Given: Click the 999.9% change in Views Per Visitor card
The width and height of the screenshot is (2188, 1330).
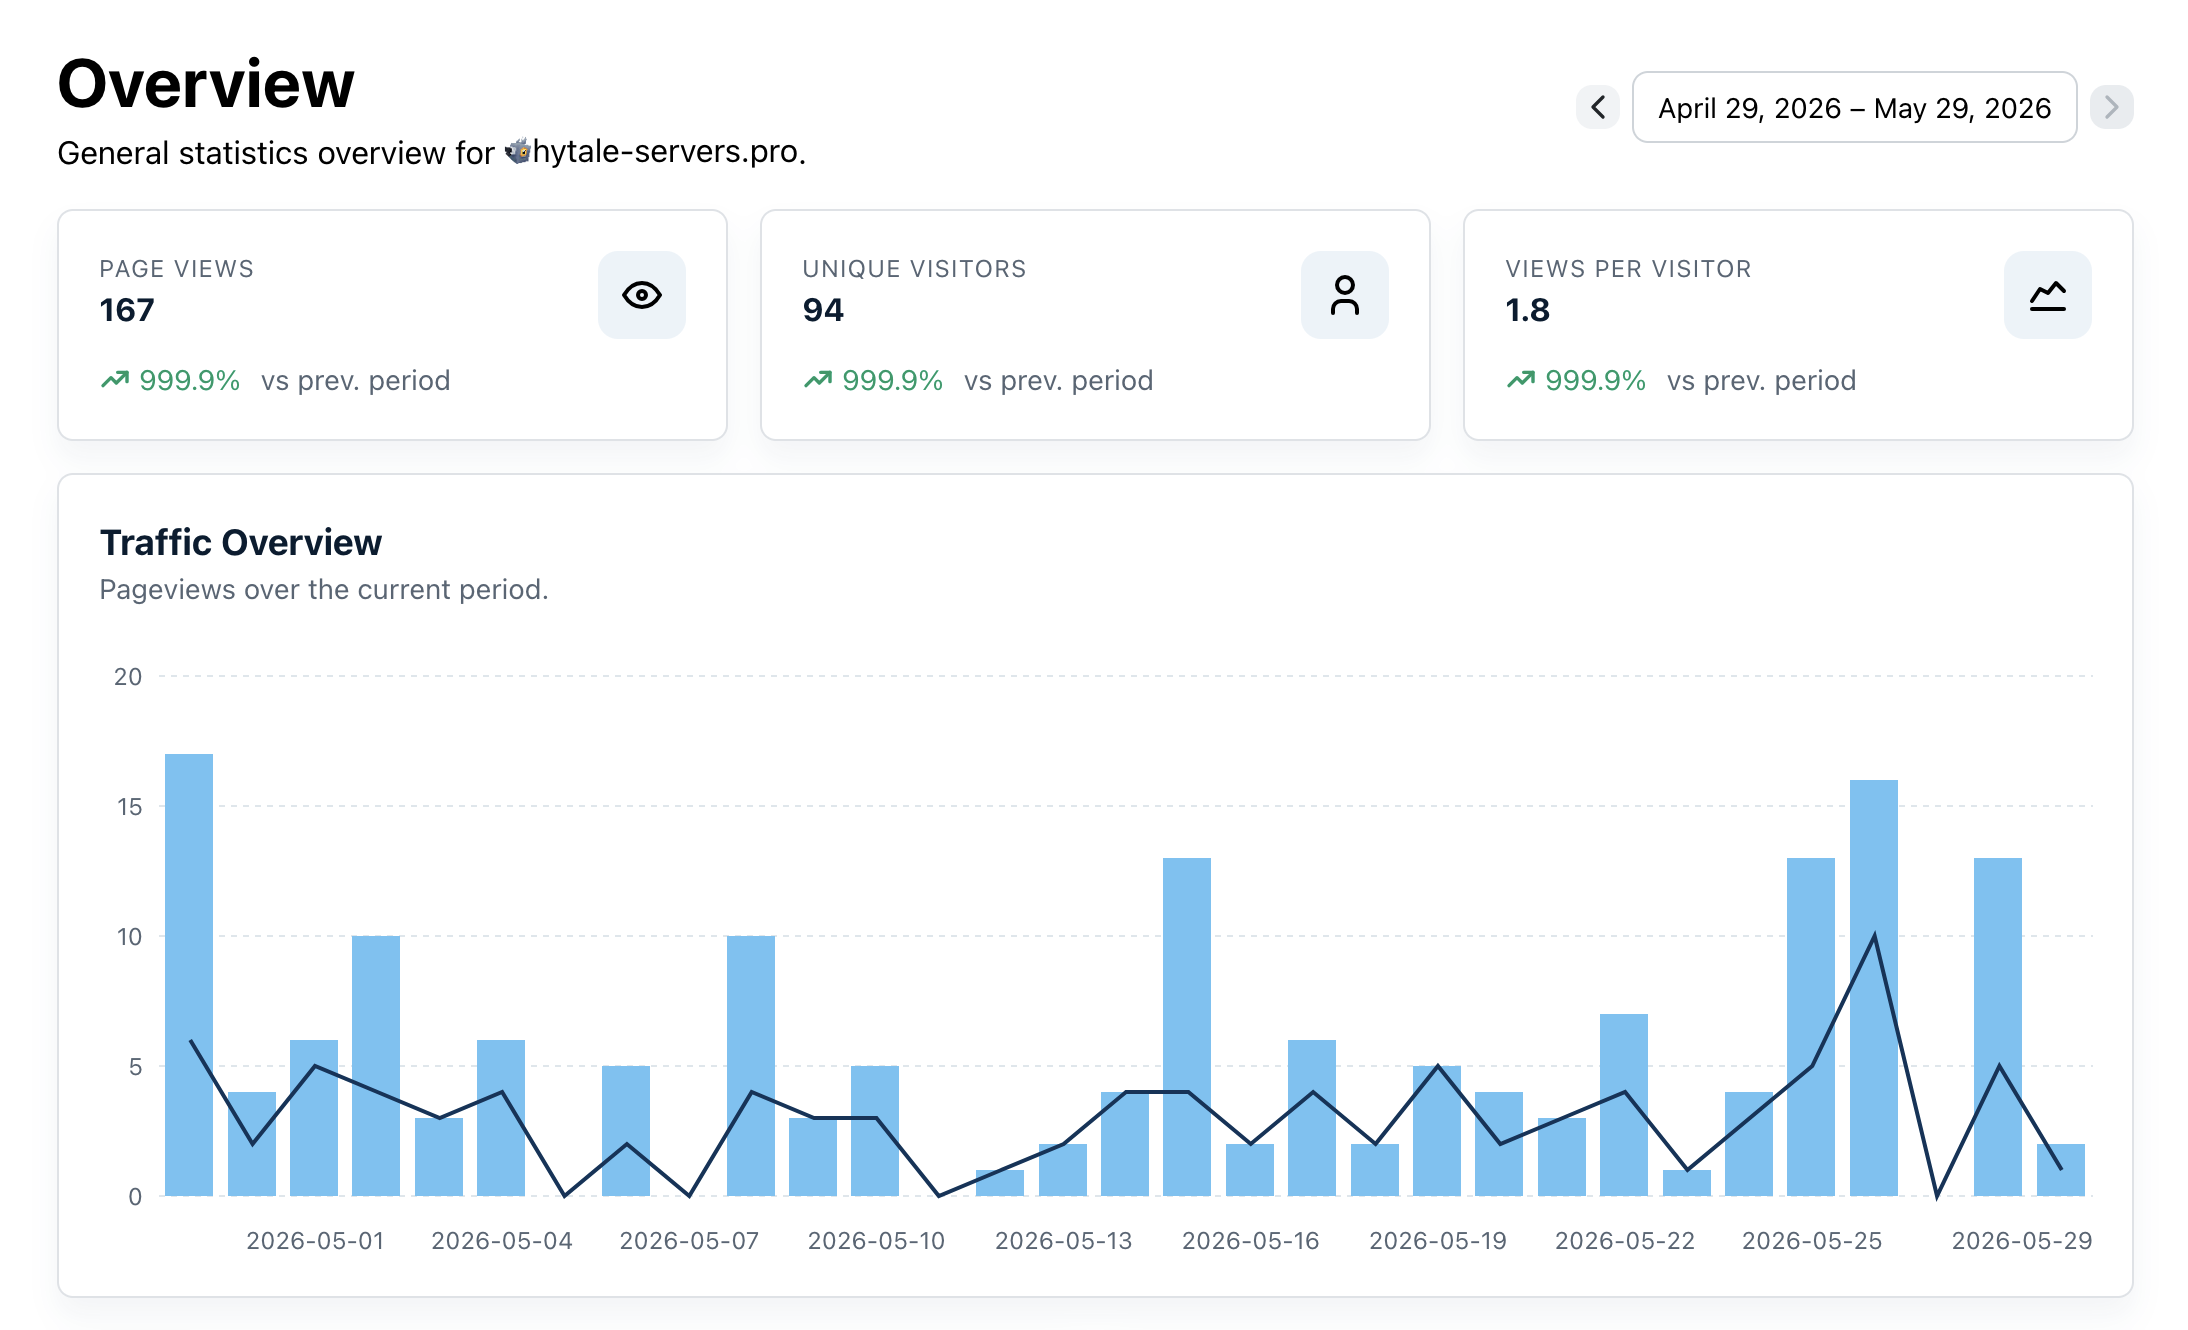Looking at the screenshot, I should pos(1596,380).
